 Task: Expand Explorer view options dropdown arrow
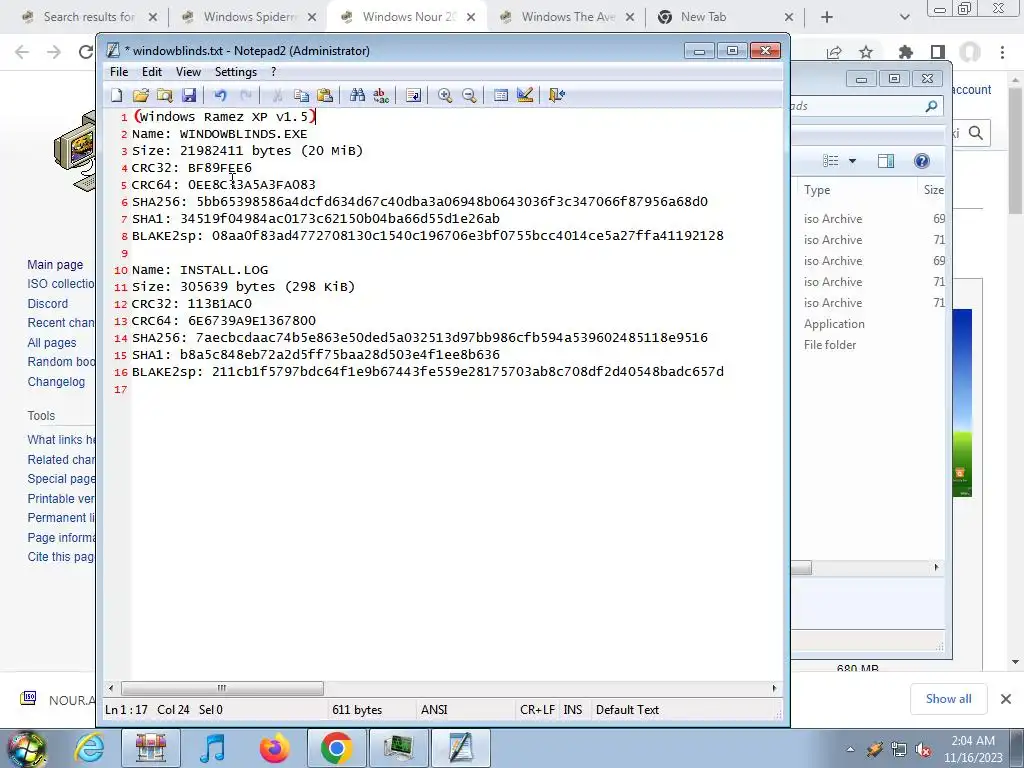852,161
